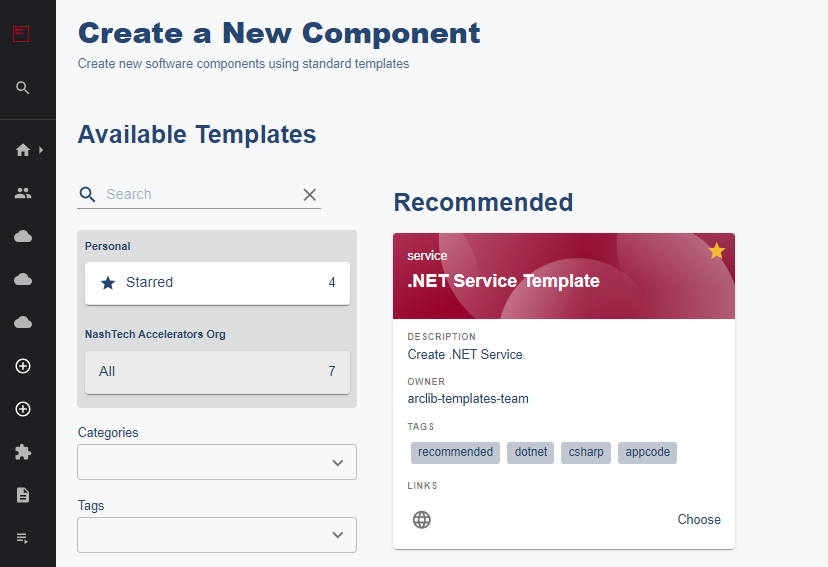This screenshot has height=567, width=828.
Task: Open the globe link icon on card
Action: click(422, 520)
